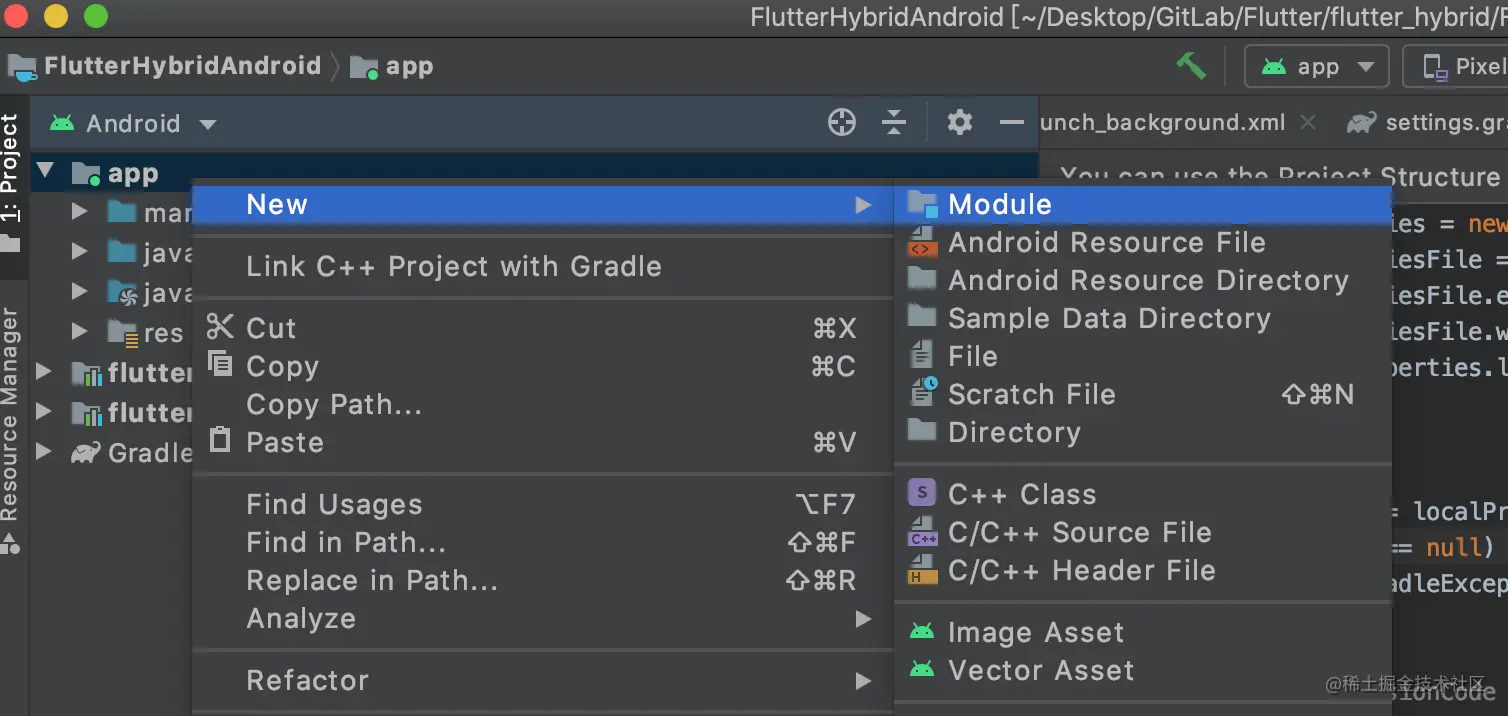Open the Resource Manager side tab
The width and height of the screenshot is (1508, 716).
coord(10,430)
